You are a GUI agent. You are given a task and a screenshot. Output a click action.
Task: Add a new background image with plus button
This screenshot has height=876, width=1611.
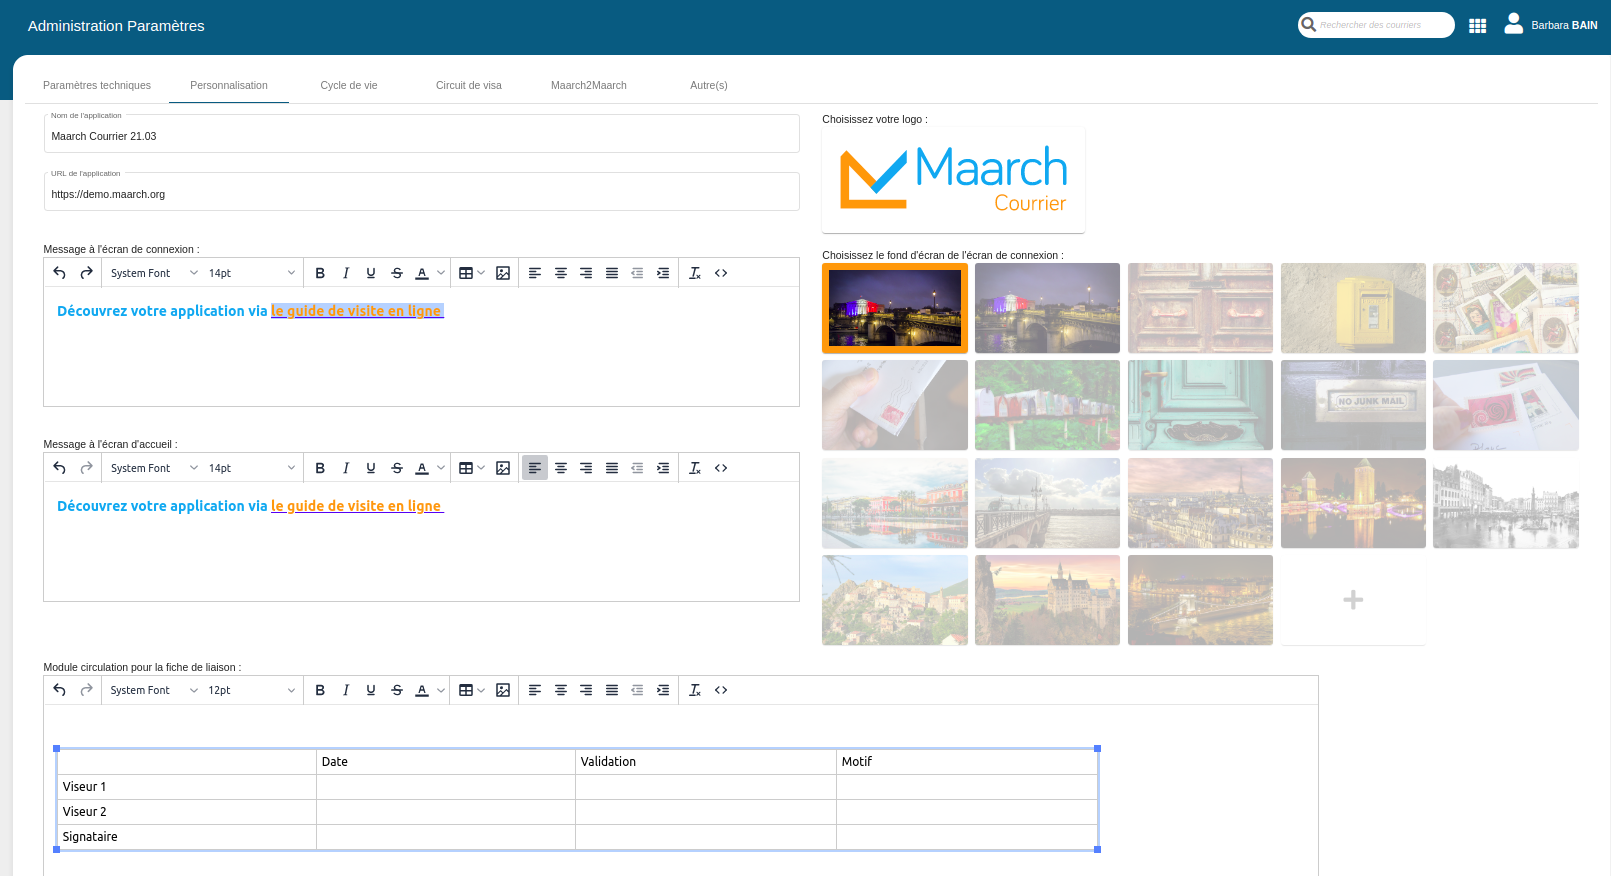pos(1353,600)
